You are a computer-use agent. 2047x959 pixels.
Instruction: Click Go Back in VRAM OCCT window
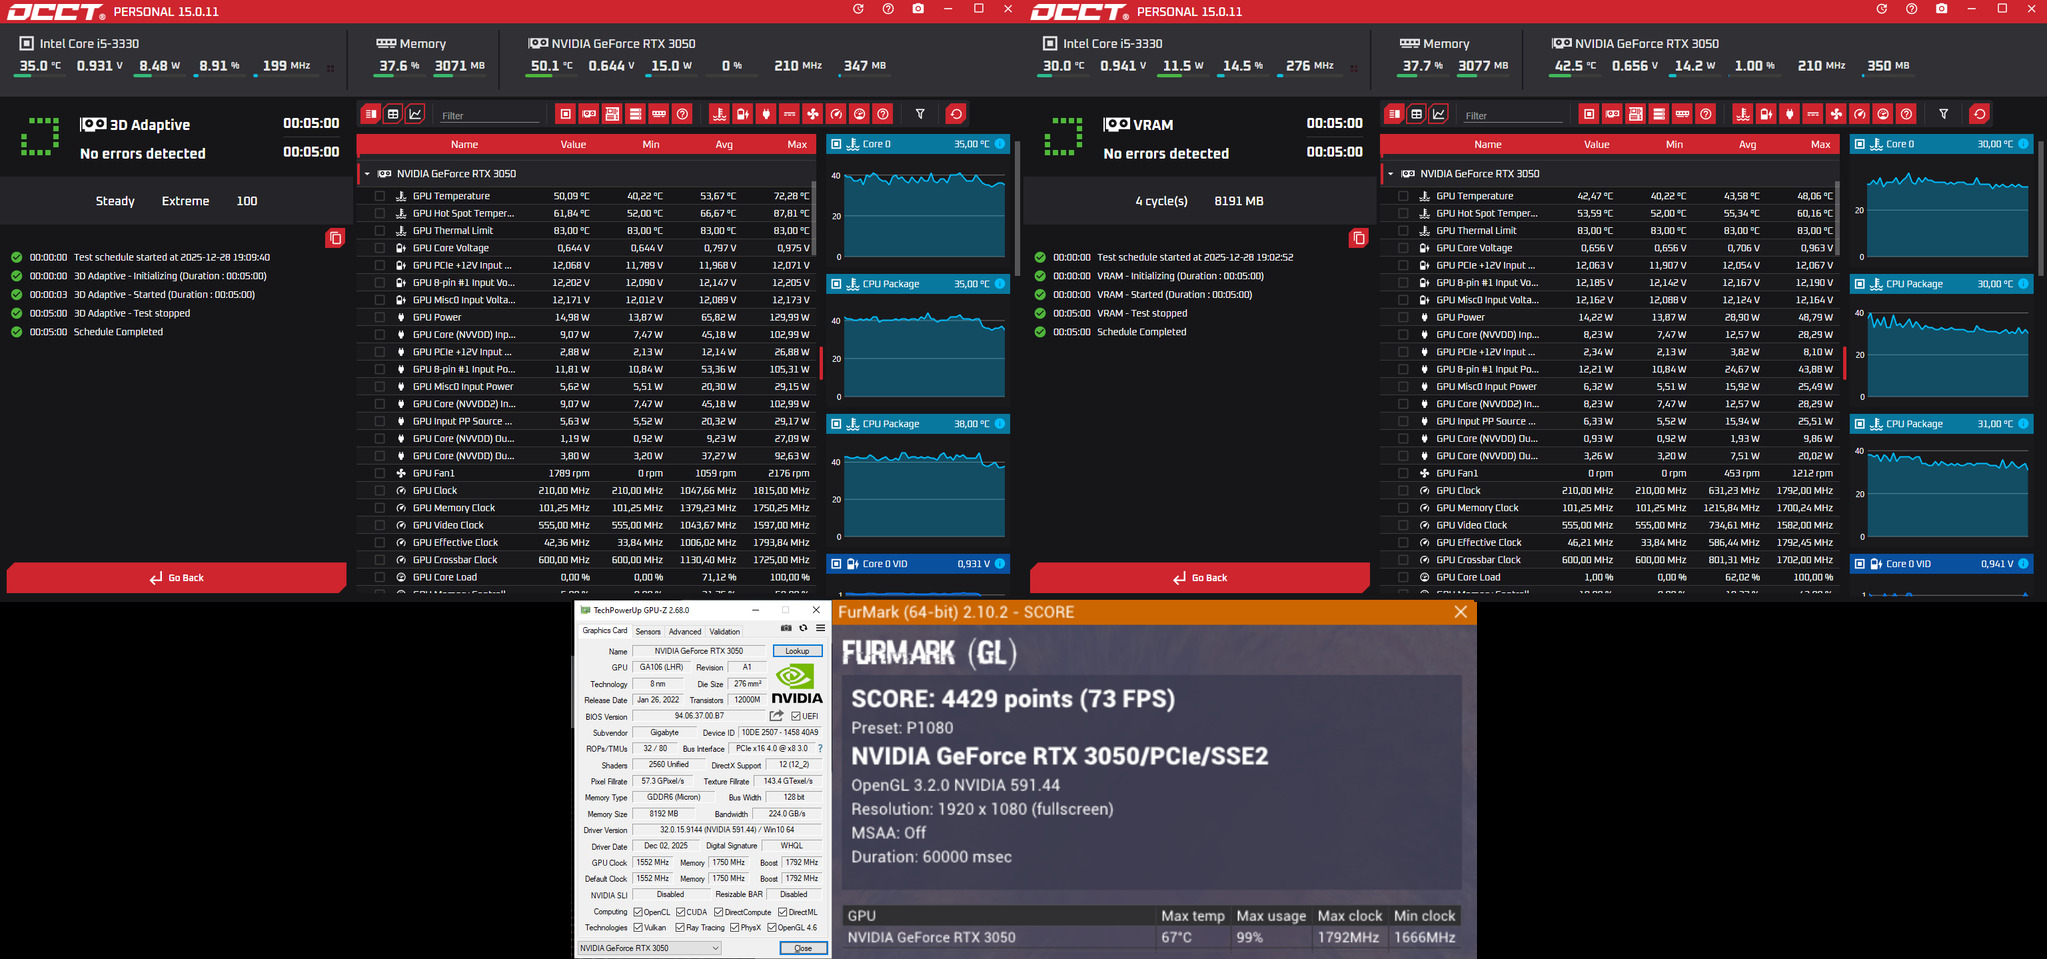point(1199,578)
